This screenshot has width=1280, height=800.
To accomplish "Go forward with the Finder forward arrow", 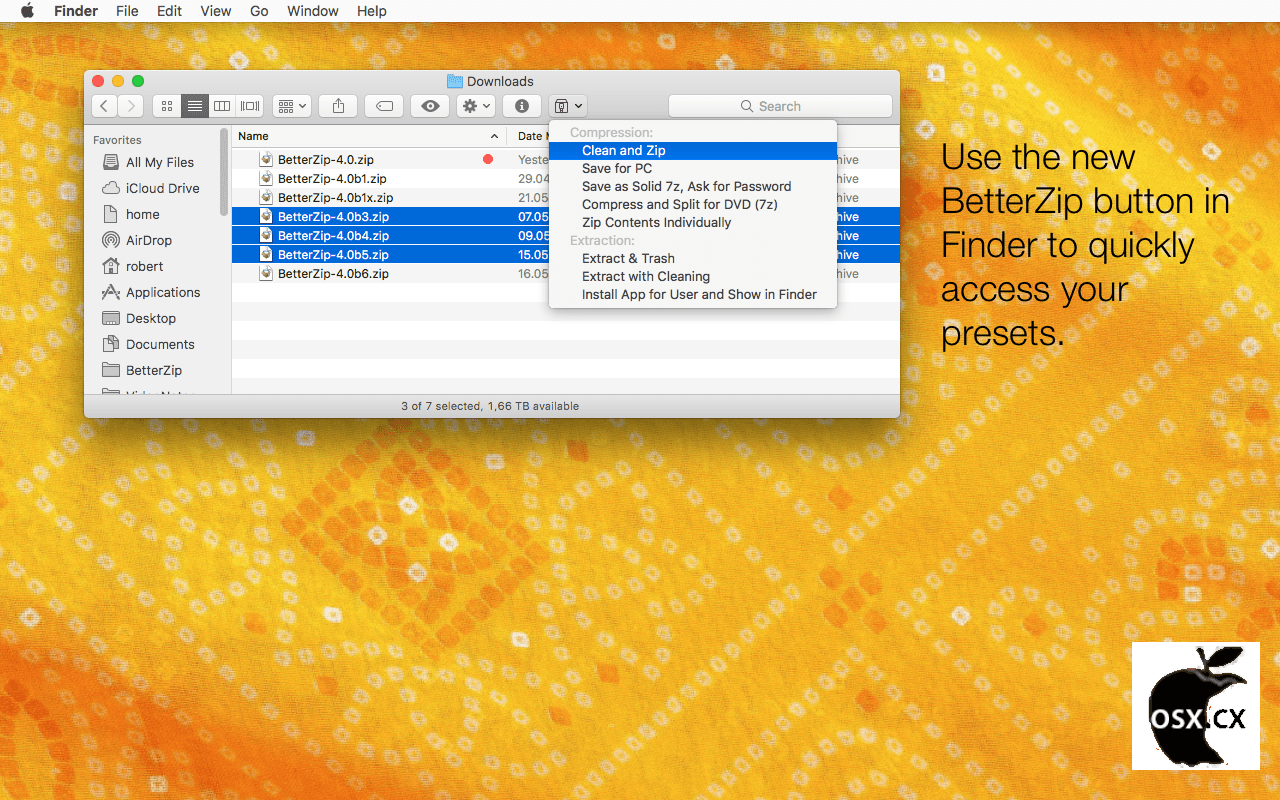I will coord(130,106).
